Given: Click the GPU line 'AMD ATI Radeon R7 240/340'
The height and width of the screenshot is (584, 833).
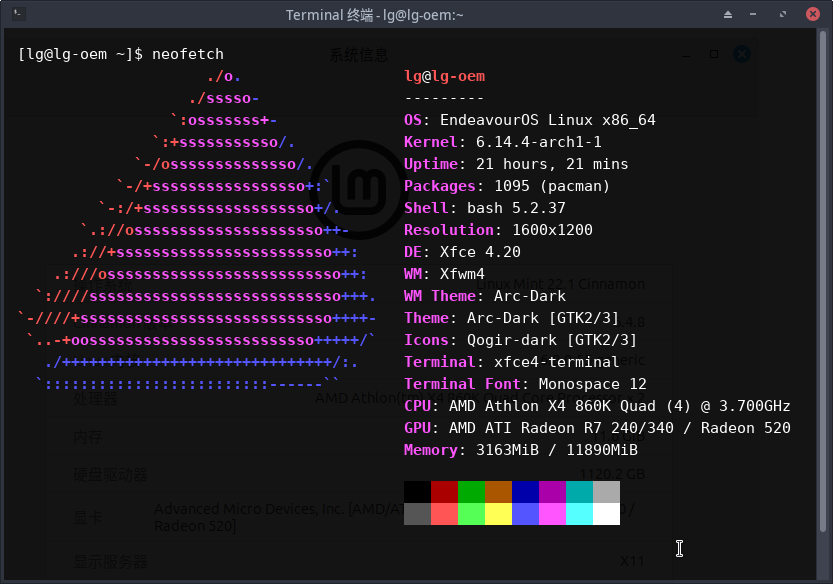Looking at the screenshot, I should (x=562, y=428).
